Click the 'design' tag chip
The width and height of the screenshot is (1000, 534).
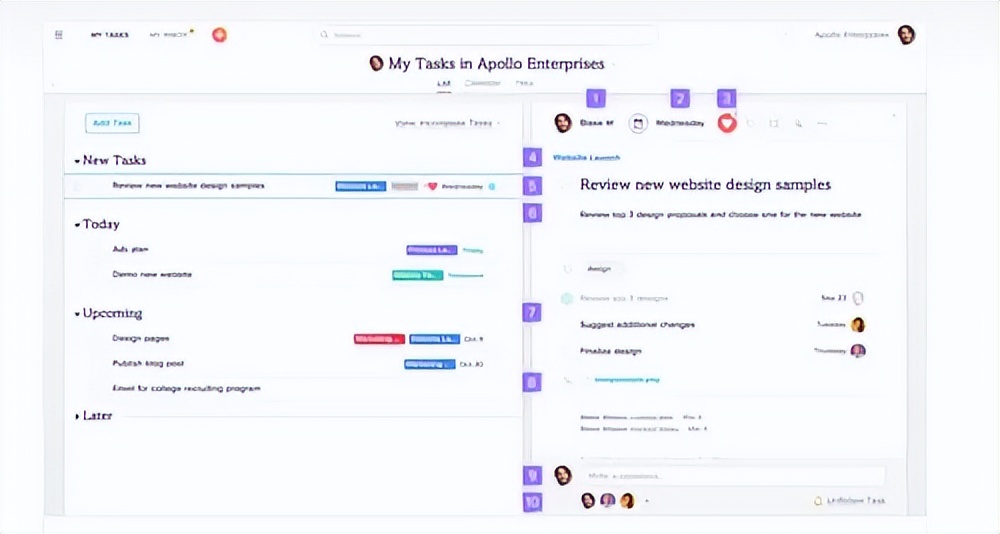(599, 269)
